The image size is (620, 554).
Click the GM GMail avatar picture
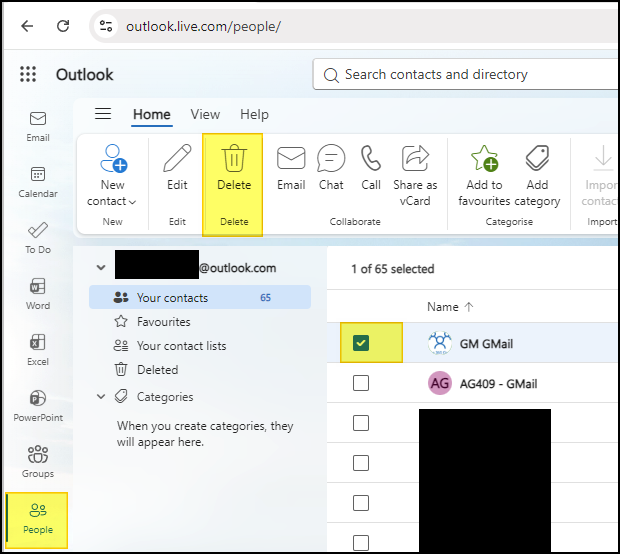440,343
